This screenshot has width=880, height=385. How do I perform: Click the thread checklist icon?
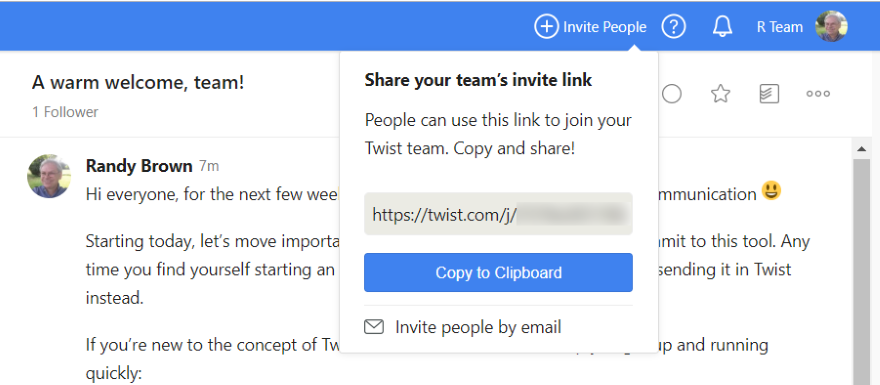pyautogui.click(x=769, y=94)
